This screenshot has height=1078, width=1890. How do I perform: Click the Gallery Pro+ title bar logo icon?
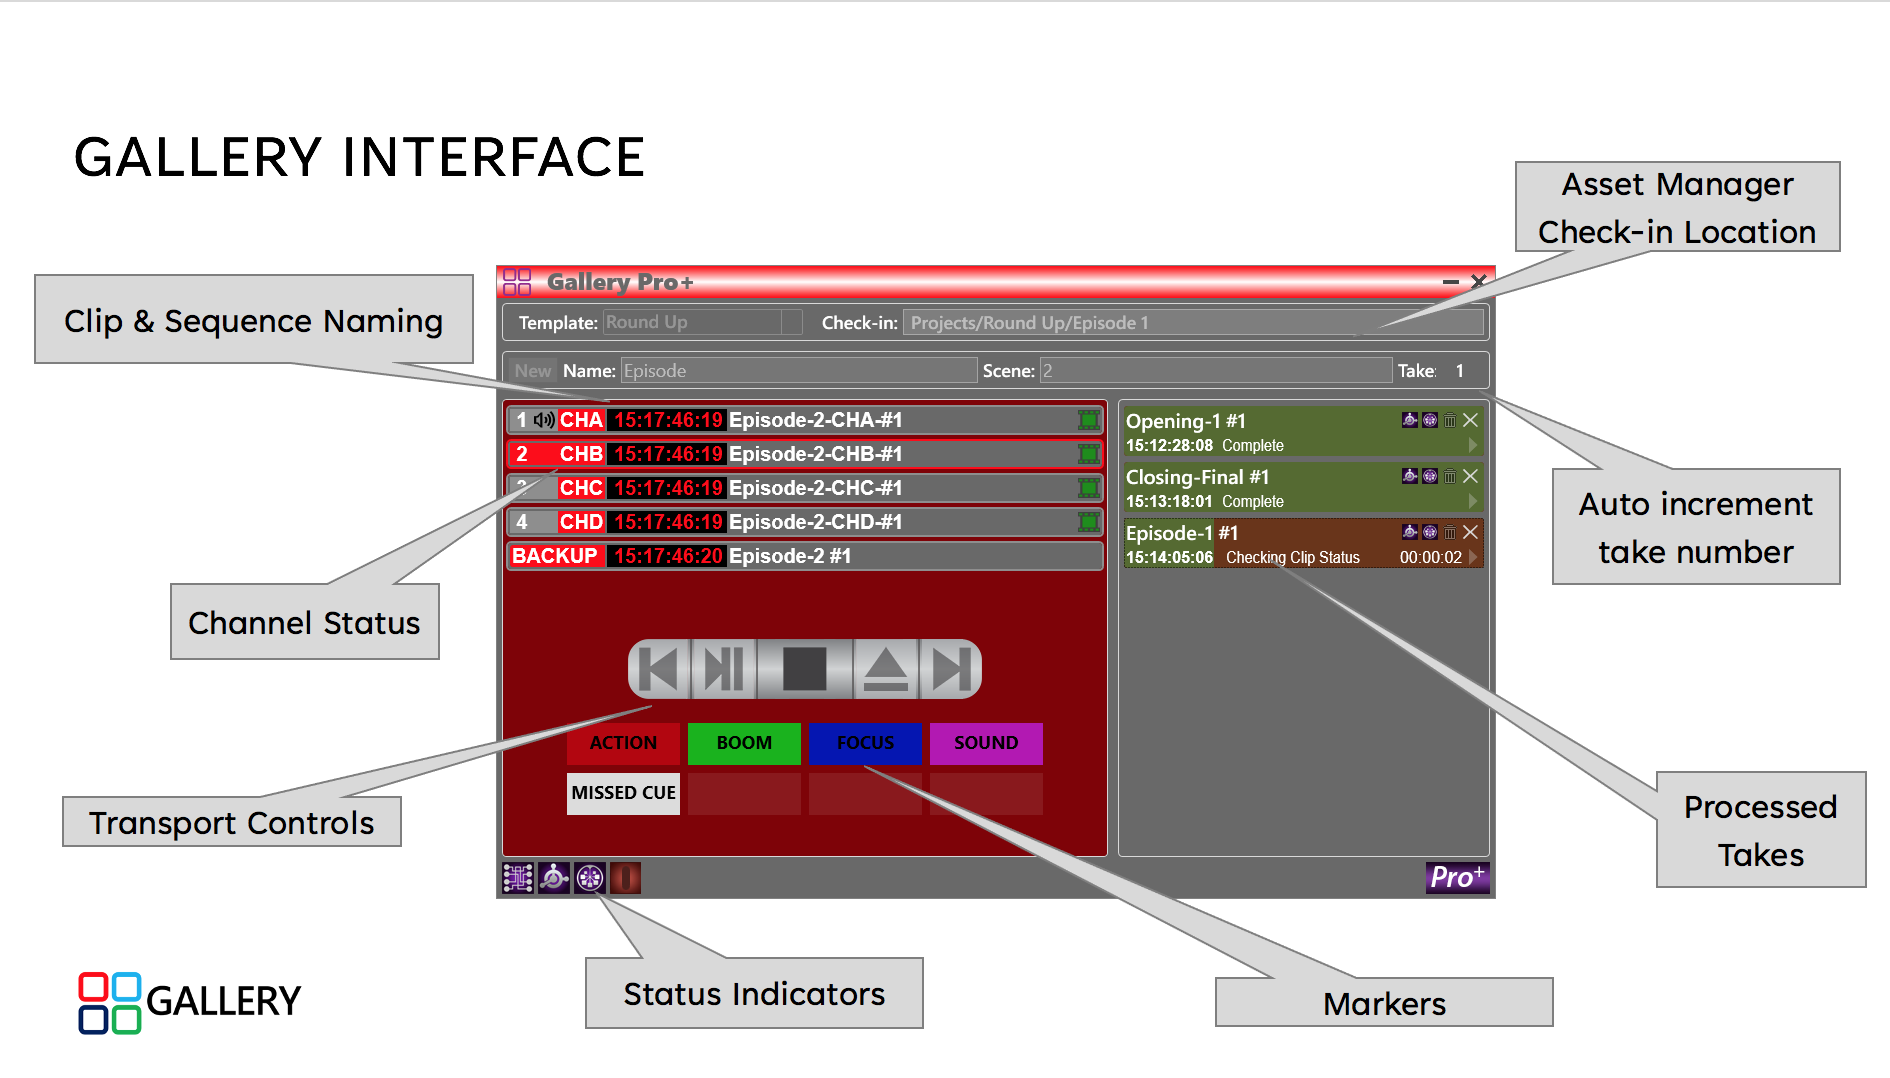pos(517,282)
